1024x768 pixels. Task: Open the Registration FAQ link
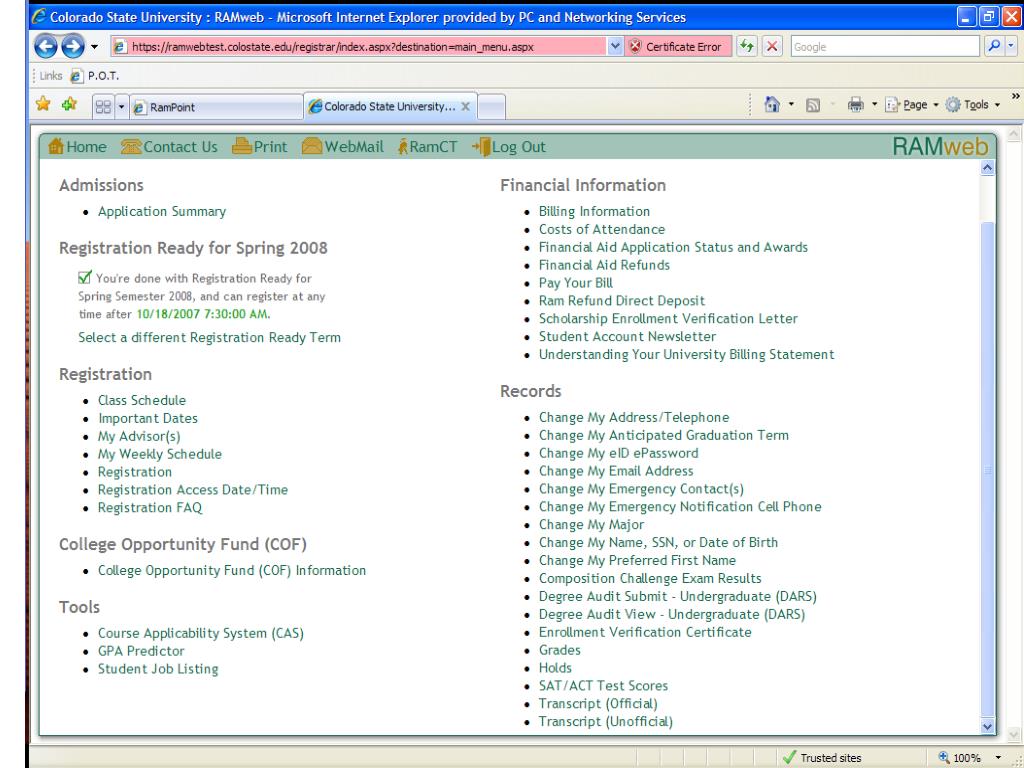pos(150,507)
